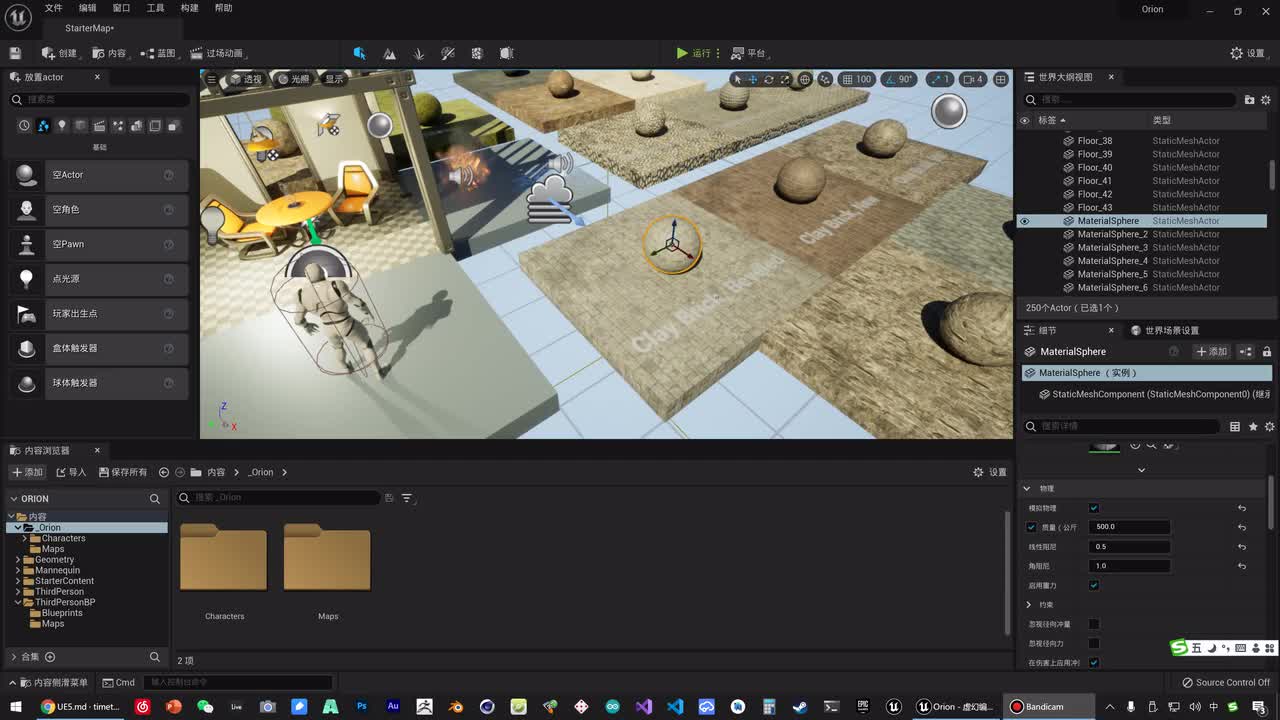Viewport: 1280px width, 720px height.
Task: Toggle visibility eye of MaterialSphere actor
Action: (1024, 221)
